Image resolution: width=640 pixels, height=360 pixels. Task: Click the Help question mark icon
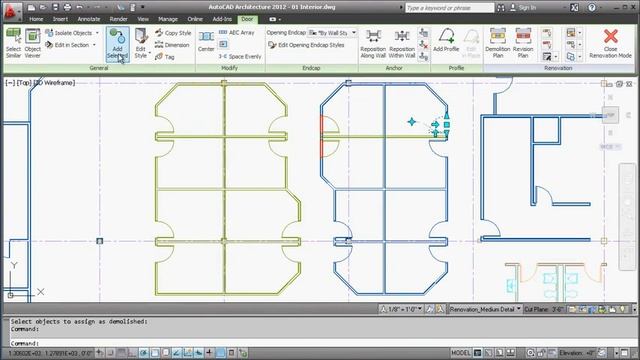(x=591, y=7)
